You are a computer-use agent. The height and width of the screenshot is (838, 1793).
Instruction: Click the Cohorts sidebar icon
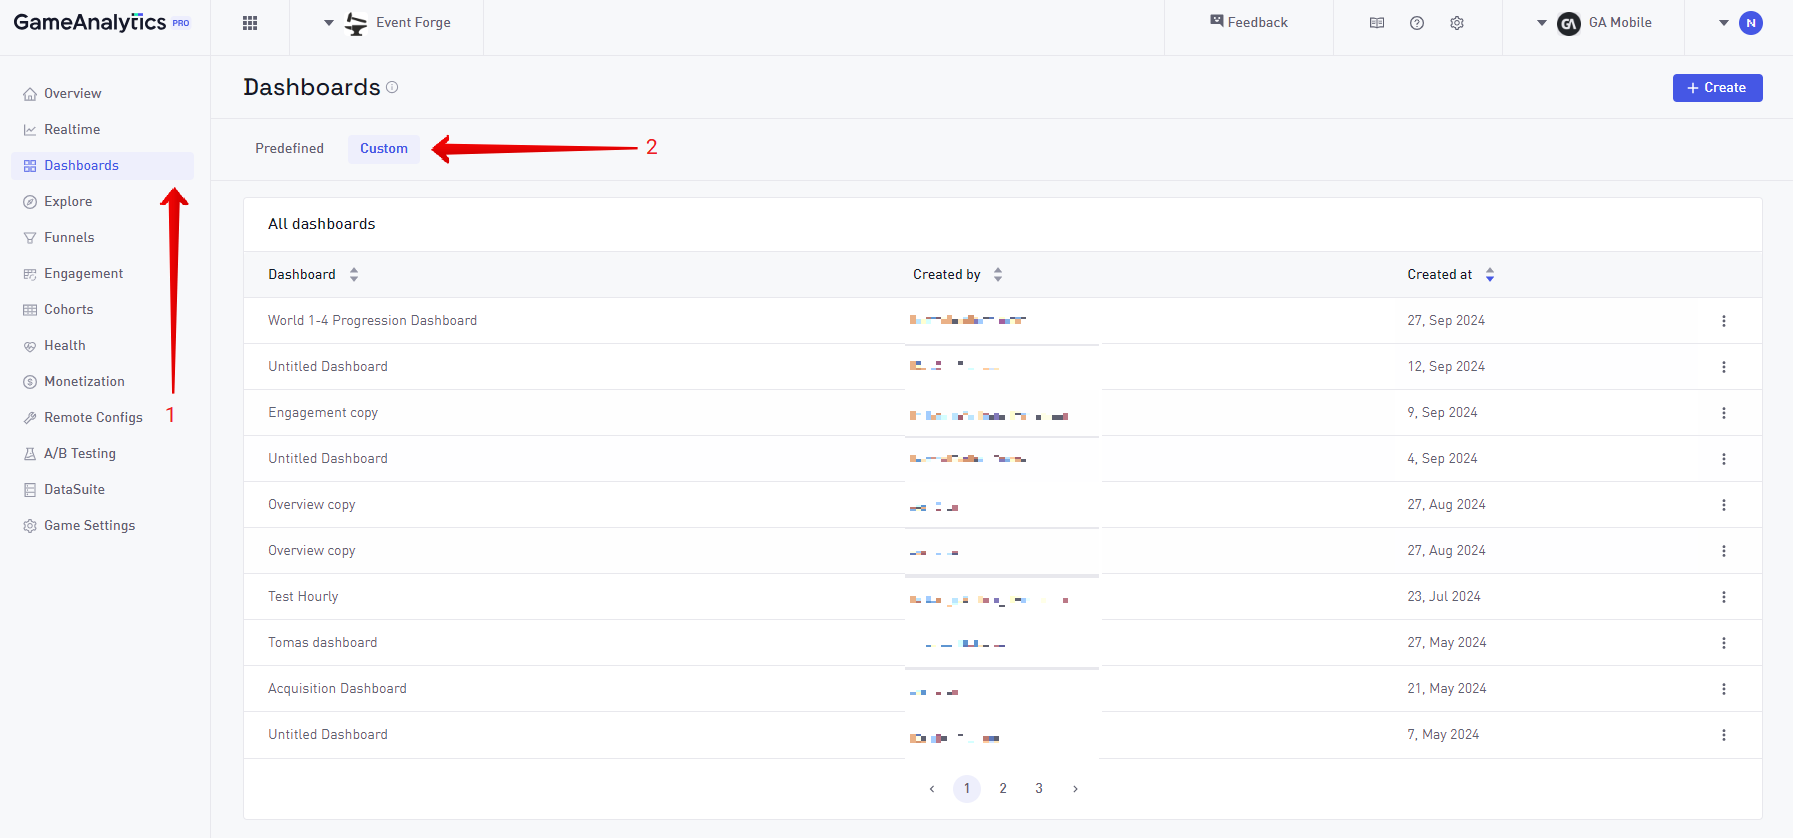click(x=30, y=310)
